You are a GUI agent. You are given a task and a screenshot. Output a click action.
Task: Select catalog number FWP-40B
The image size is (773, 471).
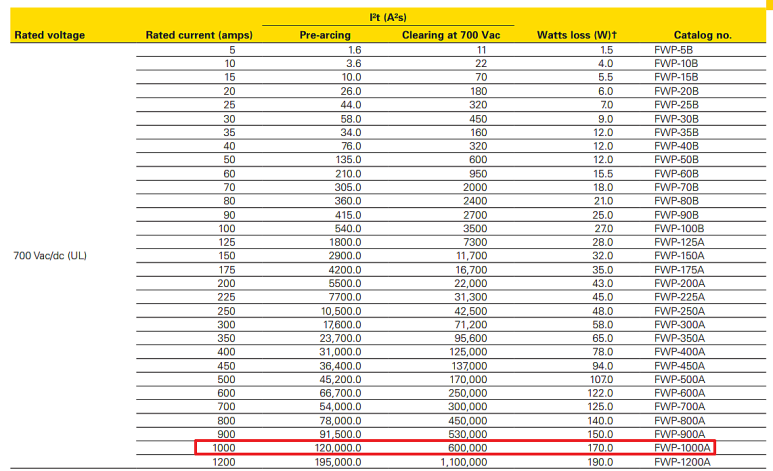[676, 146]
